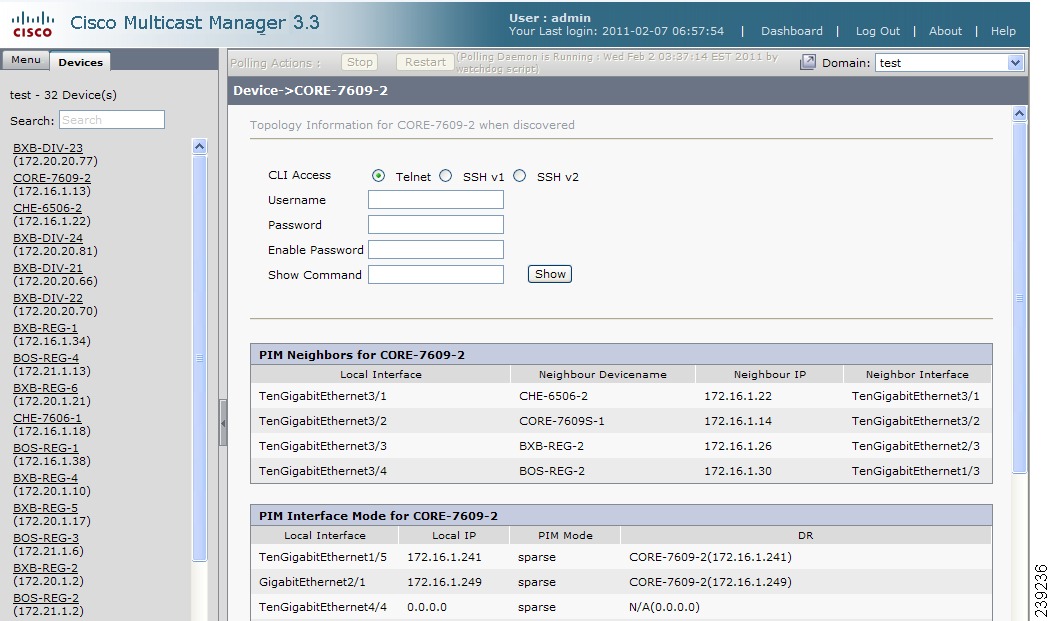Click the Username input field
This screenshot has height=621, width=1051.
click(435, 199)
